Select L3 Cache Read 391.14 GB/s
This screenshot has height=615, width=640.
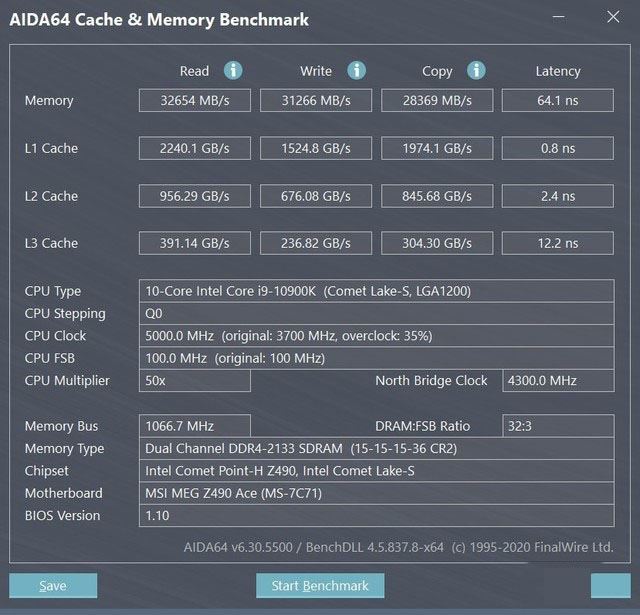[195, 243]
